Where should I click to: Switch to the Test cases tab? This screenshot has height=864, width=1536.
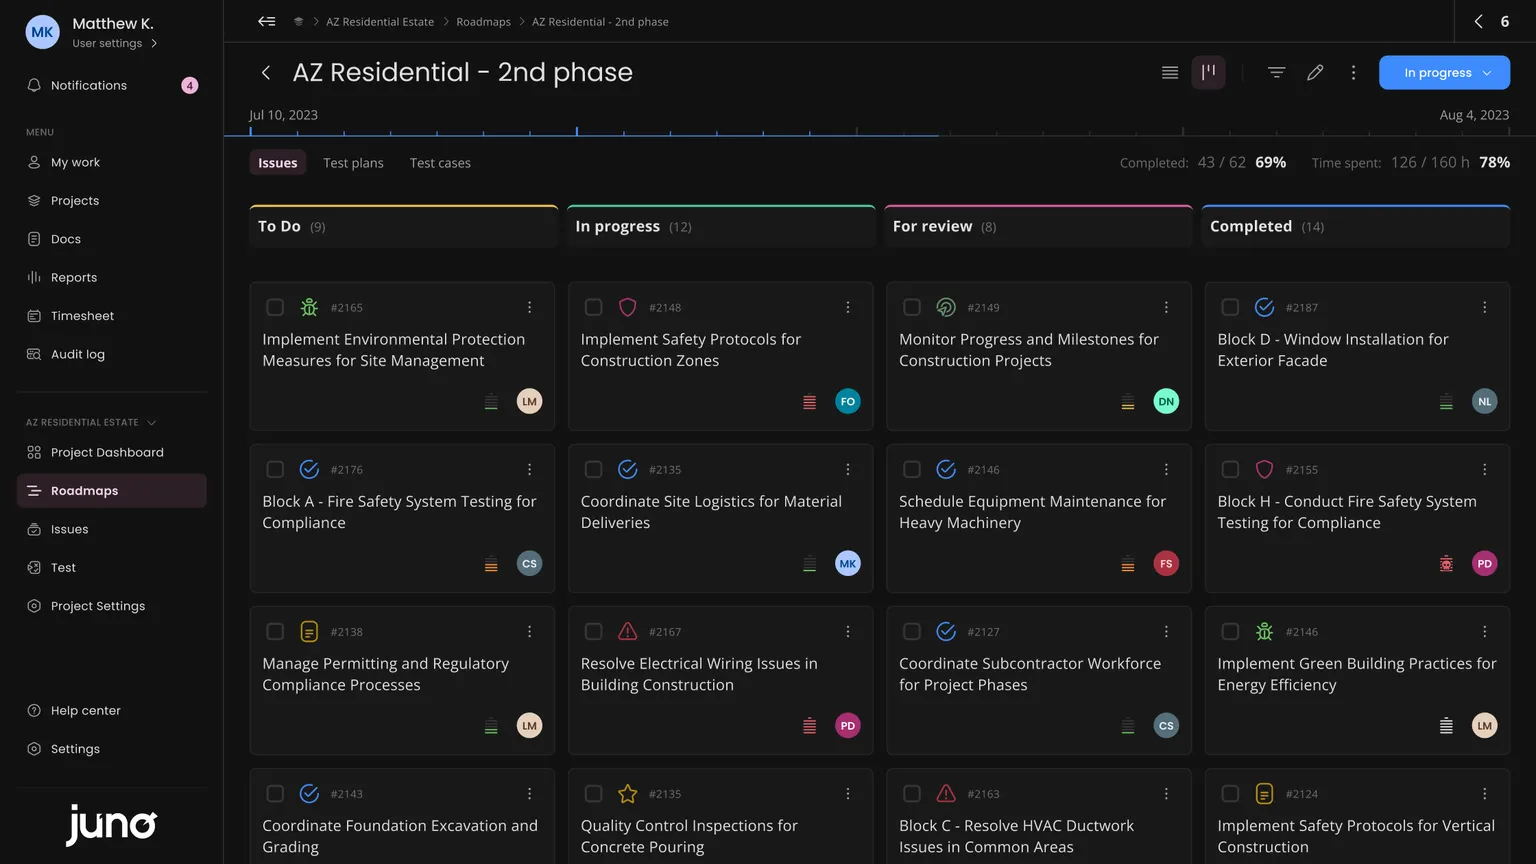[440, 163]
